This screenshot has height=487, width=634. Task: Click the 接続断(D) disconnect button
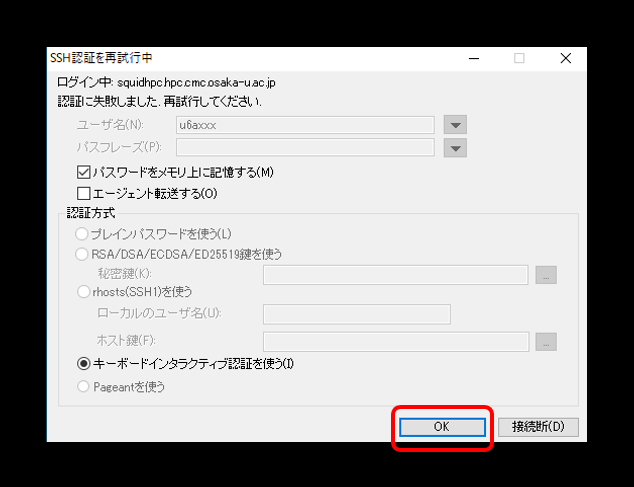click(x=538, y=427)
